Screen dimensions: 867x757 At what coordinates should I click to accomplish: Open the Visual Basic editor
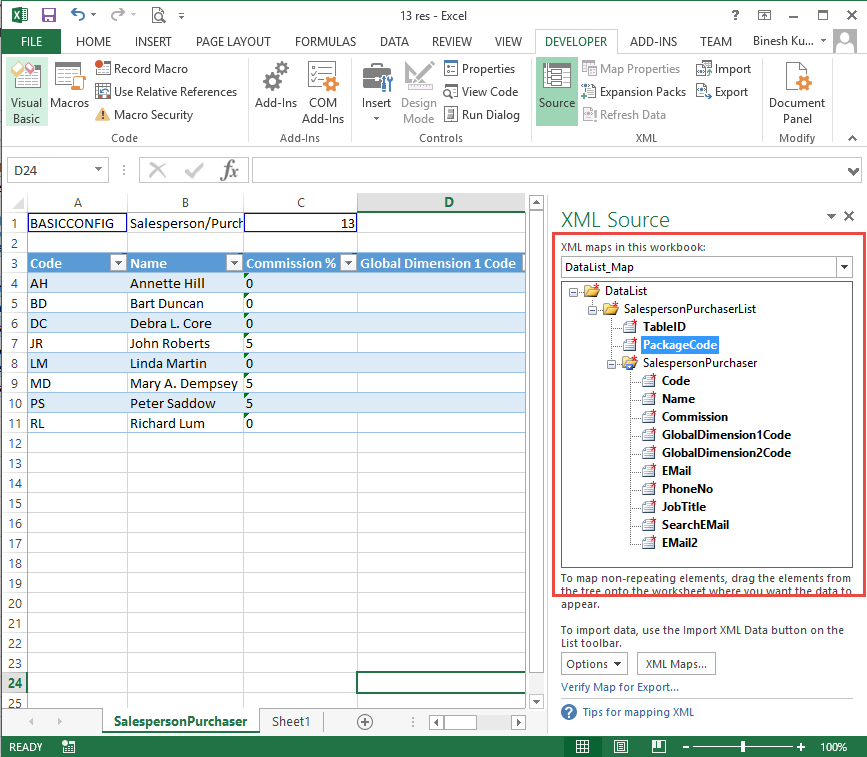(x=26, y=90)
